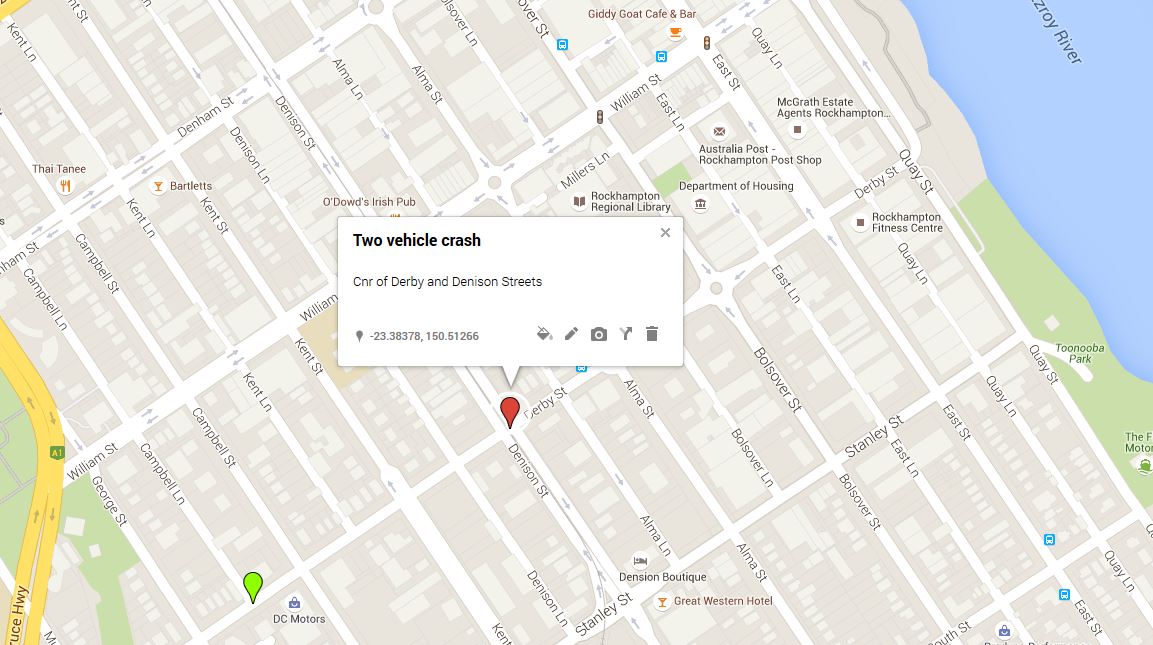Open the Great Western Hotel marker
1153x645 pixels.
[662, 602]
